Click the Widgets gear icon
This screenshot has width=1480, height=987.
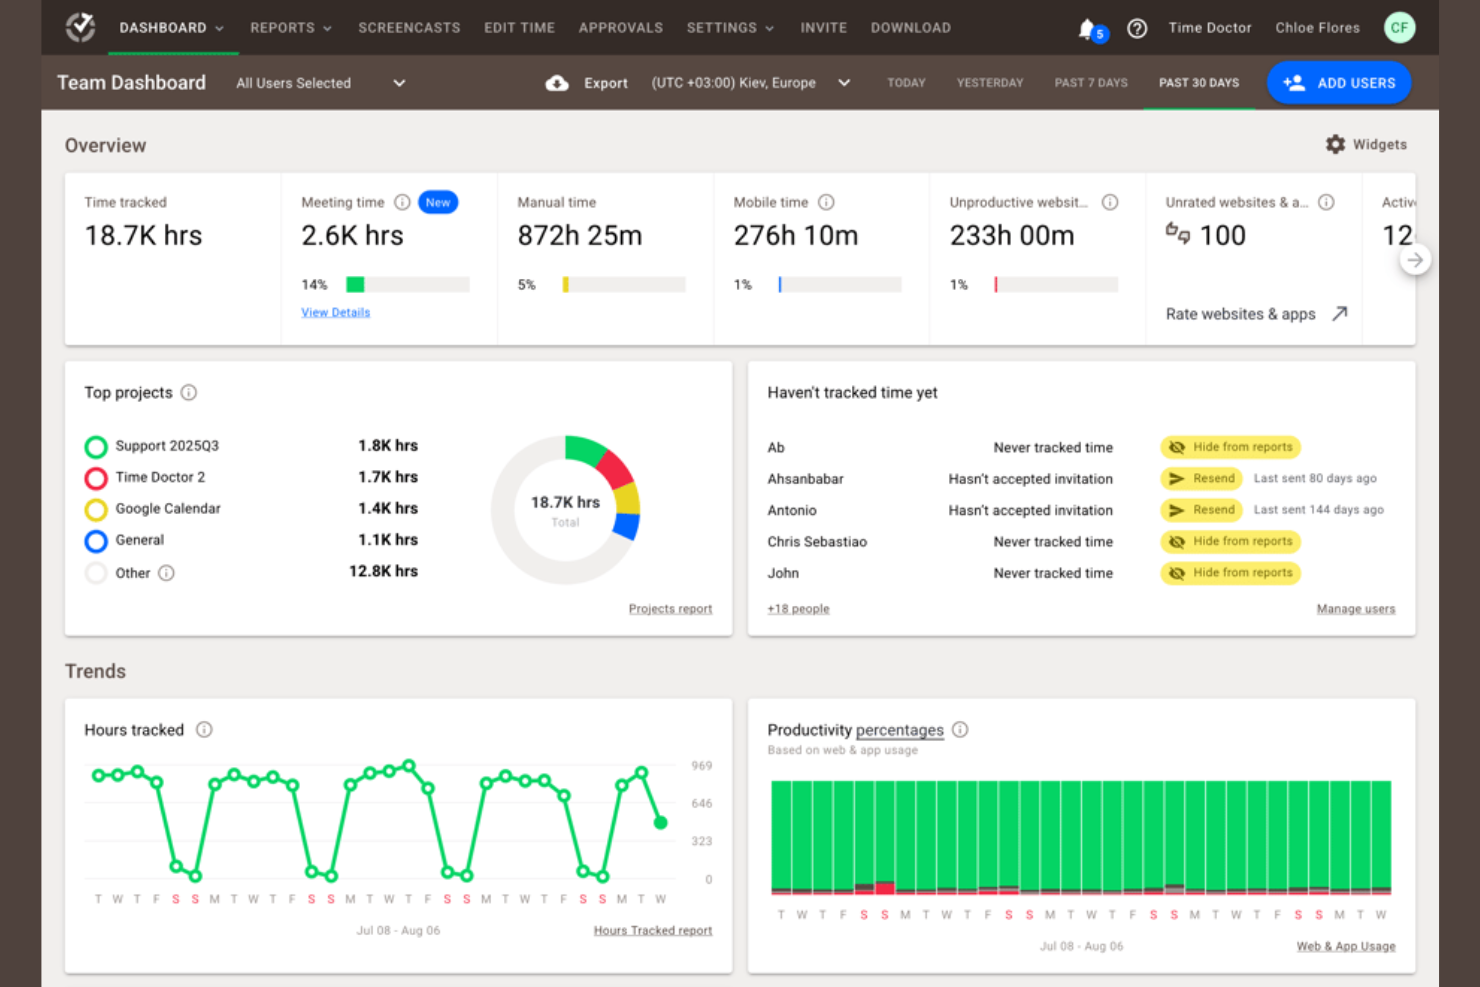[1335, 144]
